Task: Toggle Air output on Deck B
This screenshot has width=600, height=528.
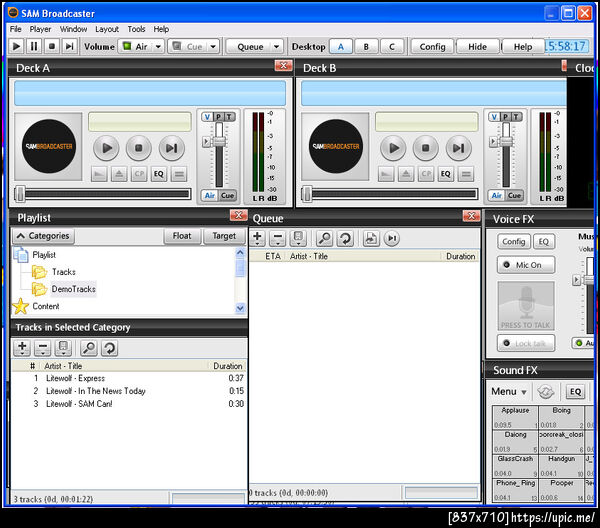Action: point(496,196)
